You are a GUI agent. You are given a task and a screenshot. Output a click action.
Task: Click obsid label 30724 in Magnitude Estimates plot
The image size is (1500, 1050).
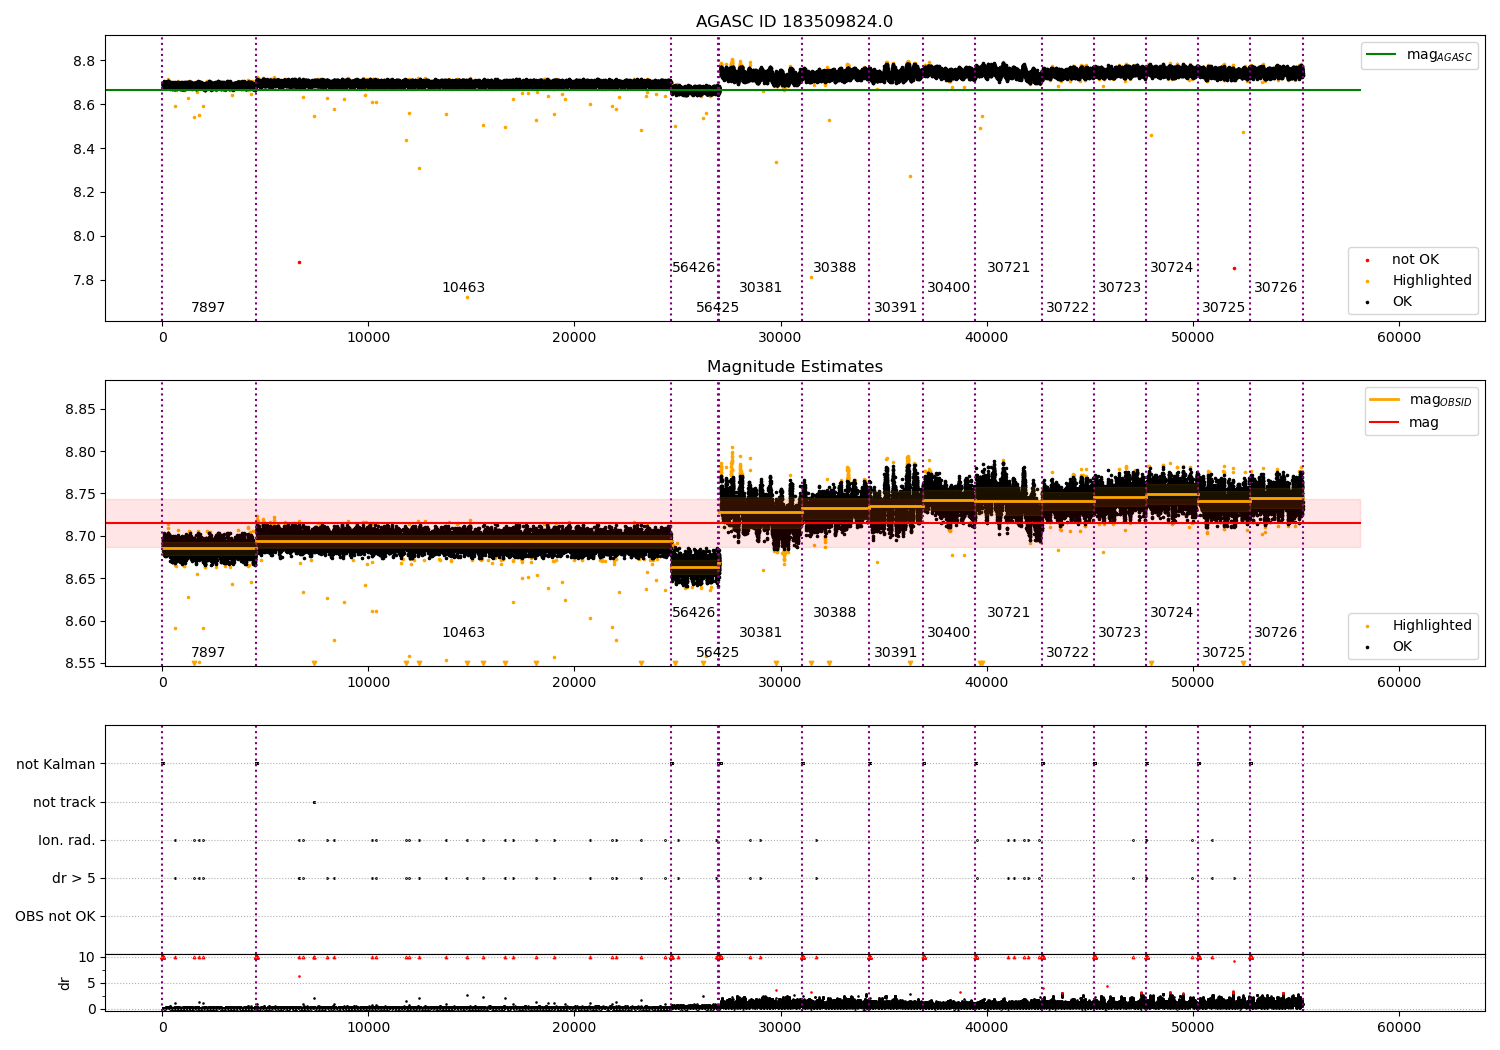pos(1171,613)
